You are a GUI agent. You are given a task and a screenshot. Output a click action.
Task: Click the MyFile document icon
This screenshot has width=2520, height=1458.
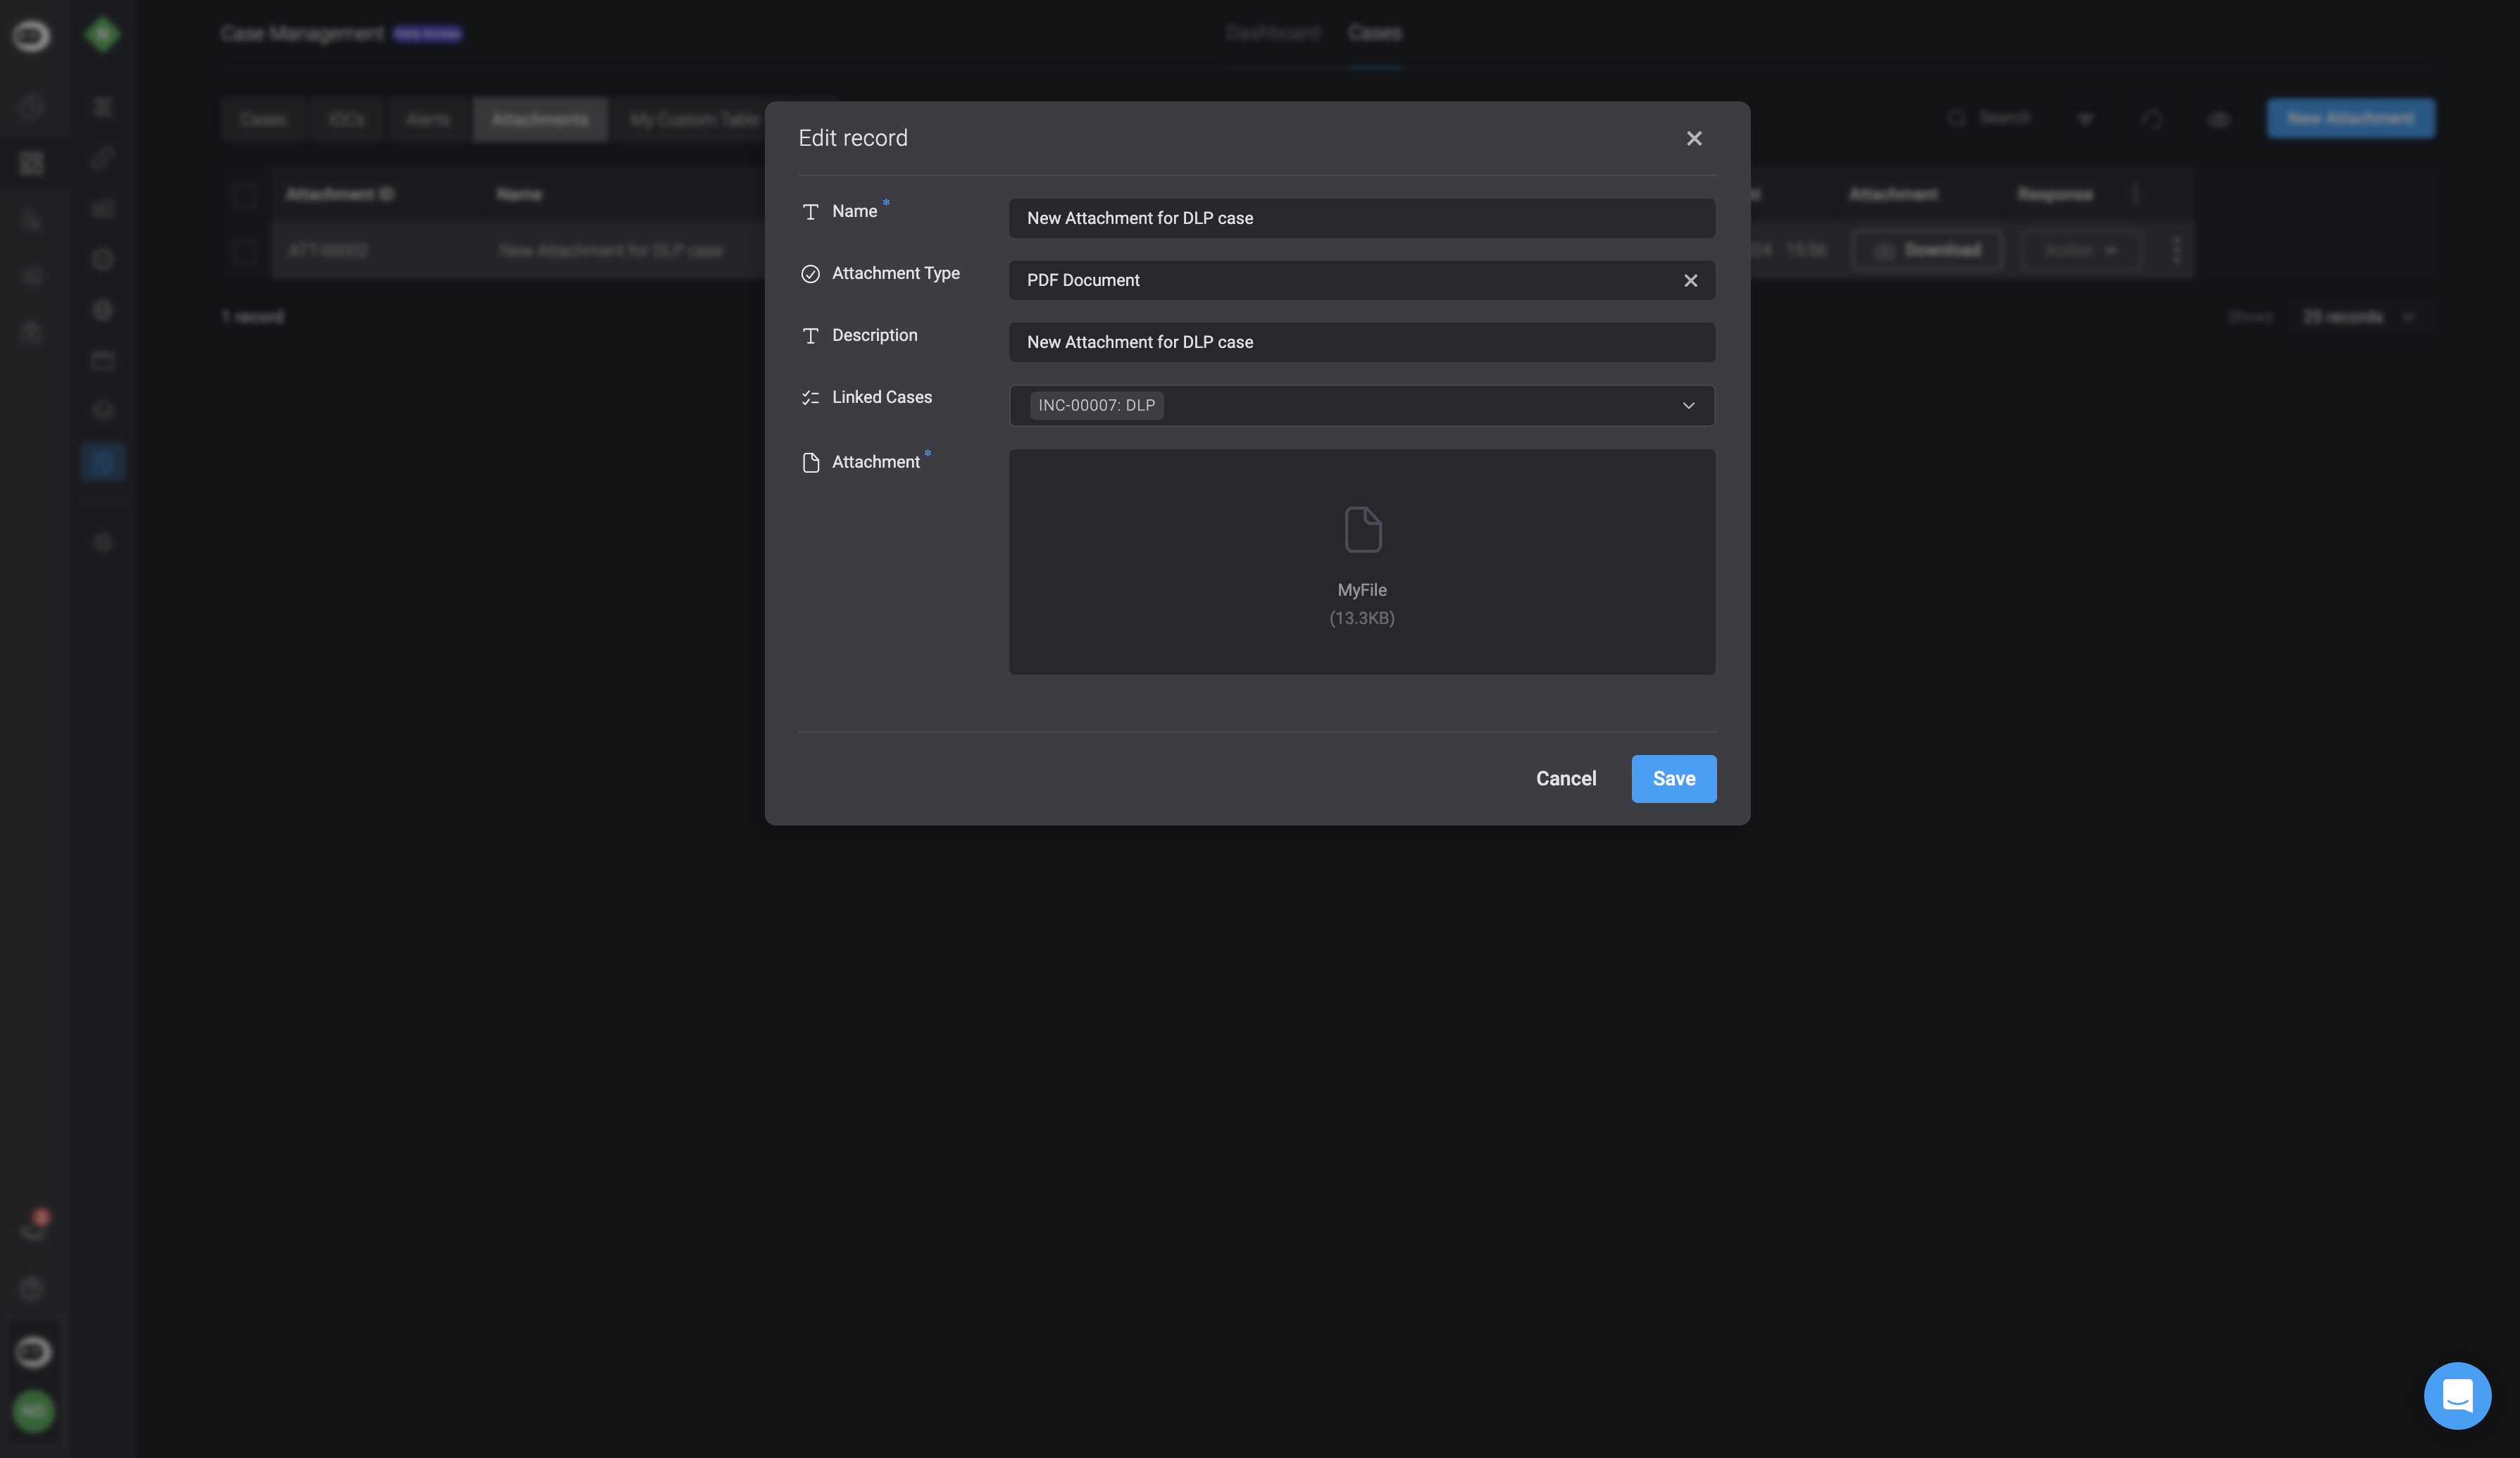pos(1362,529)
